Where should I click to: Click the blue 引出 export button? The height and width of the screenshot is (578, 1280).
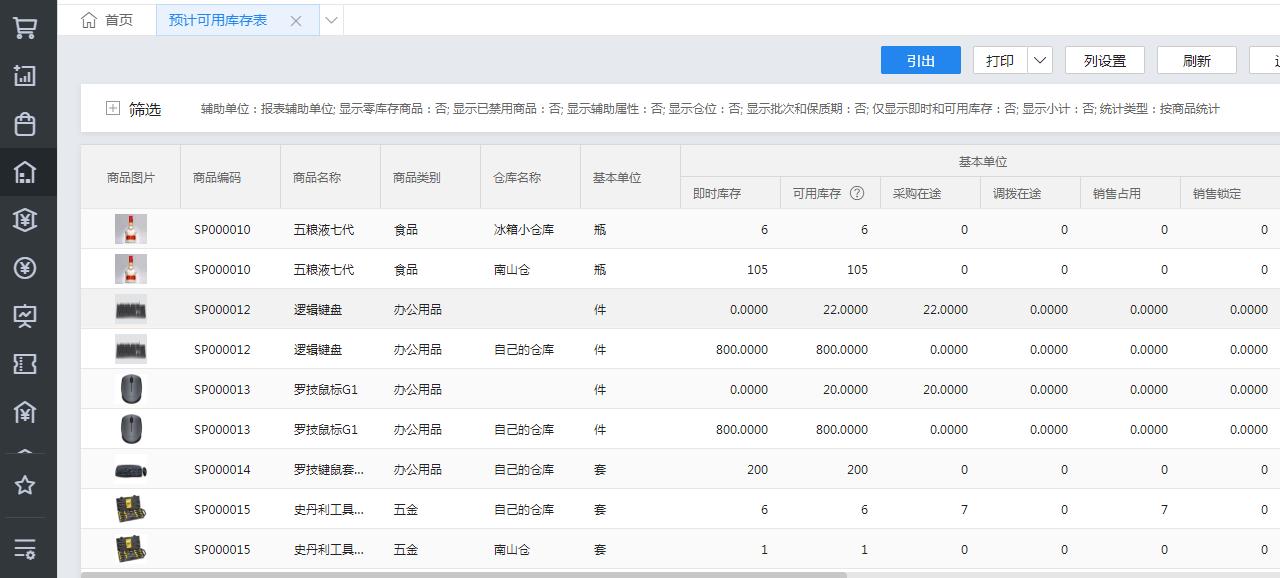920,60
